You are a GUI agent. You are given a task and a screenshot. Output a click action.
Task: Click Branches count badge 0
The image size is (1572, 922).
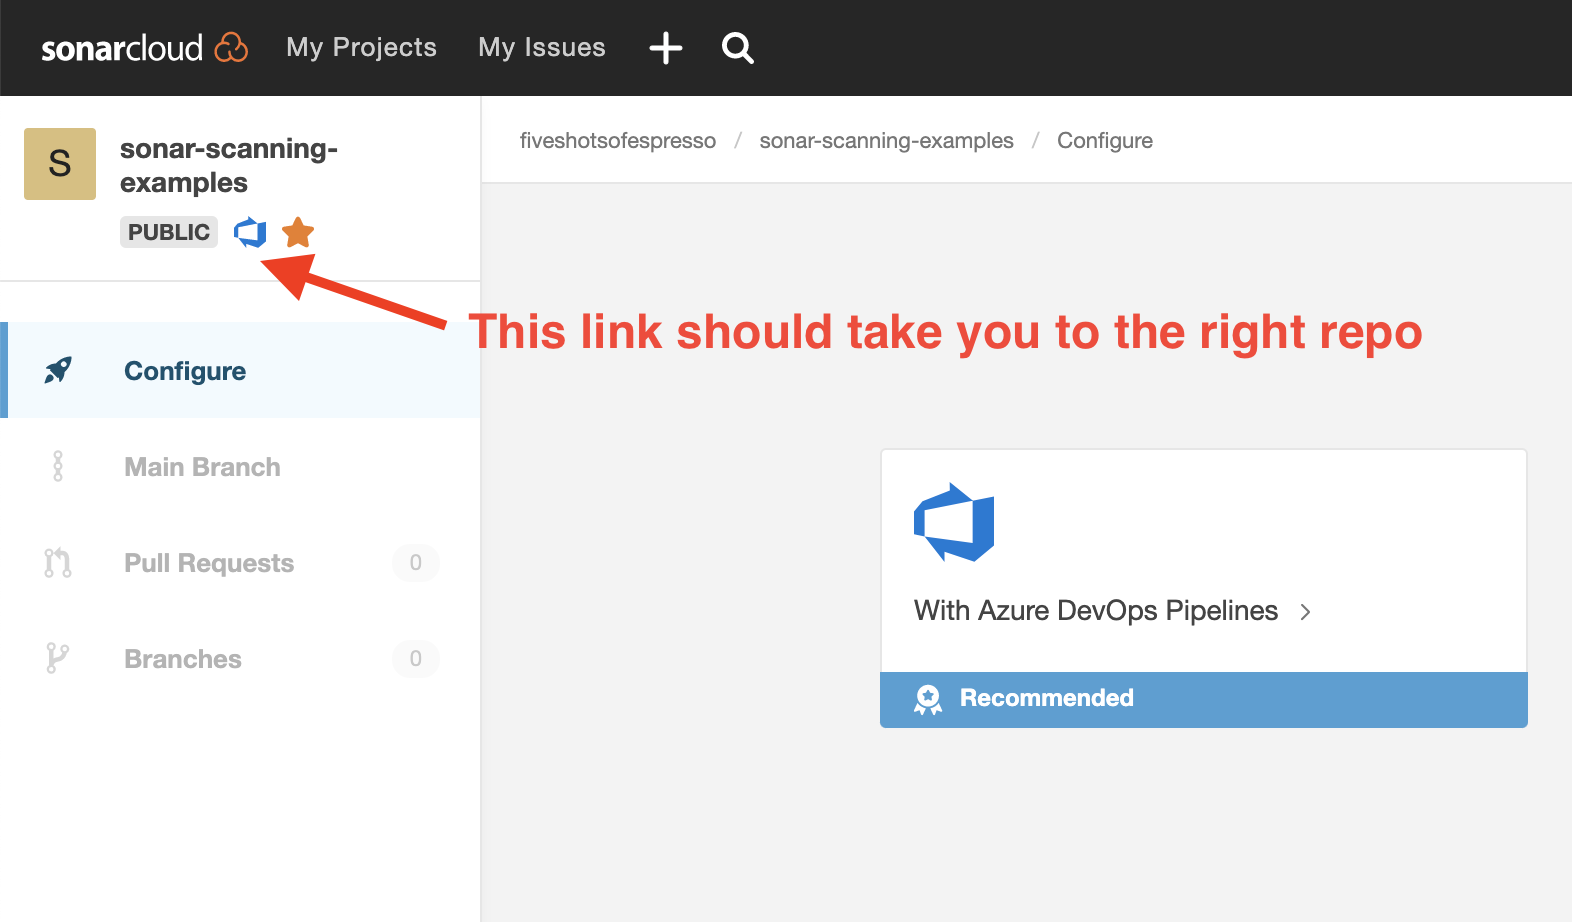pyautogui.click(x=416, y=659)
